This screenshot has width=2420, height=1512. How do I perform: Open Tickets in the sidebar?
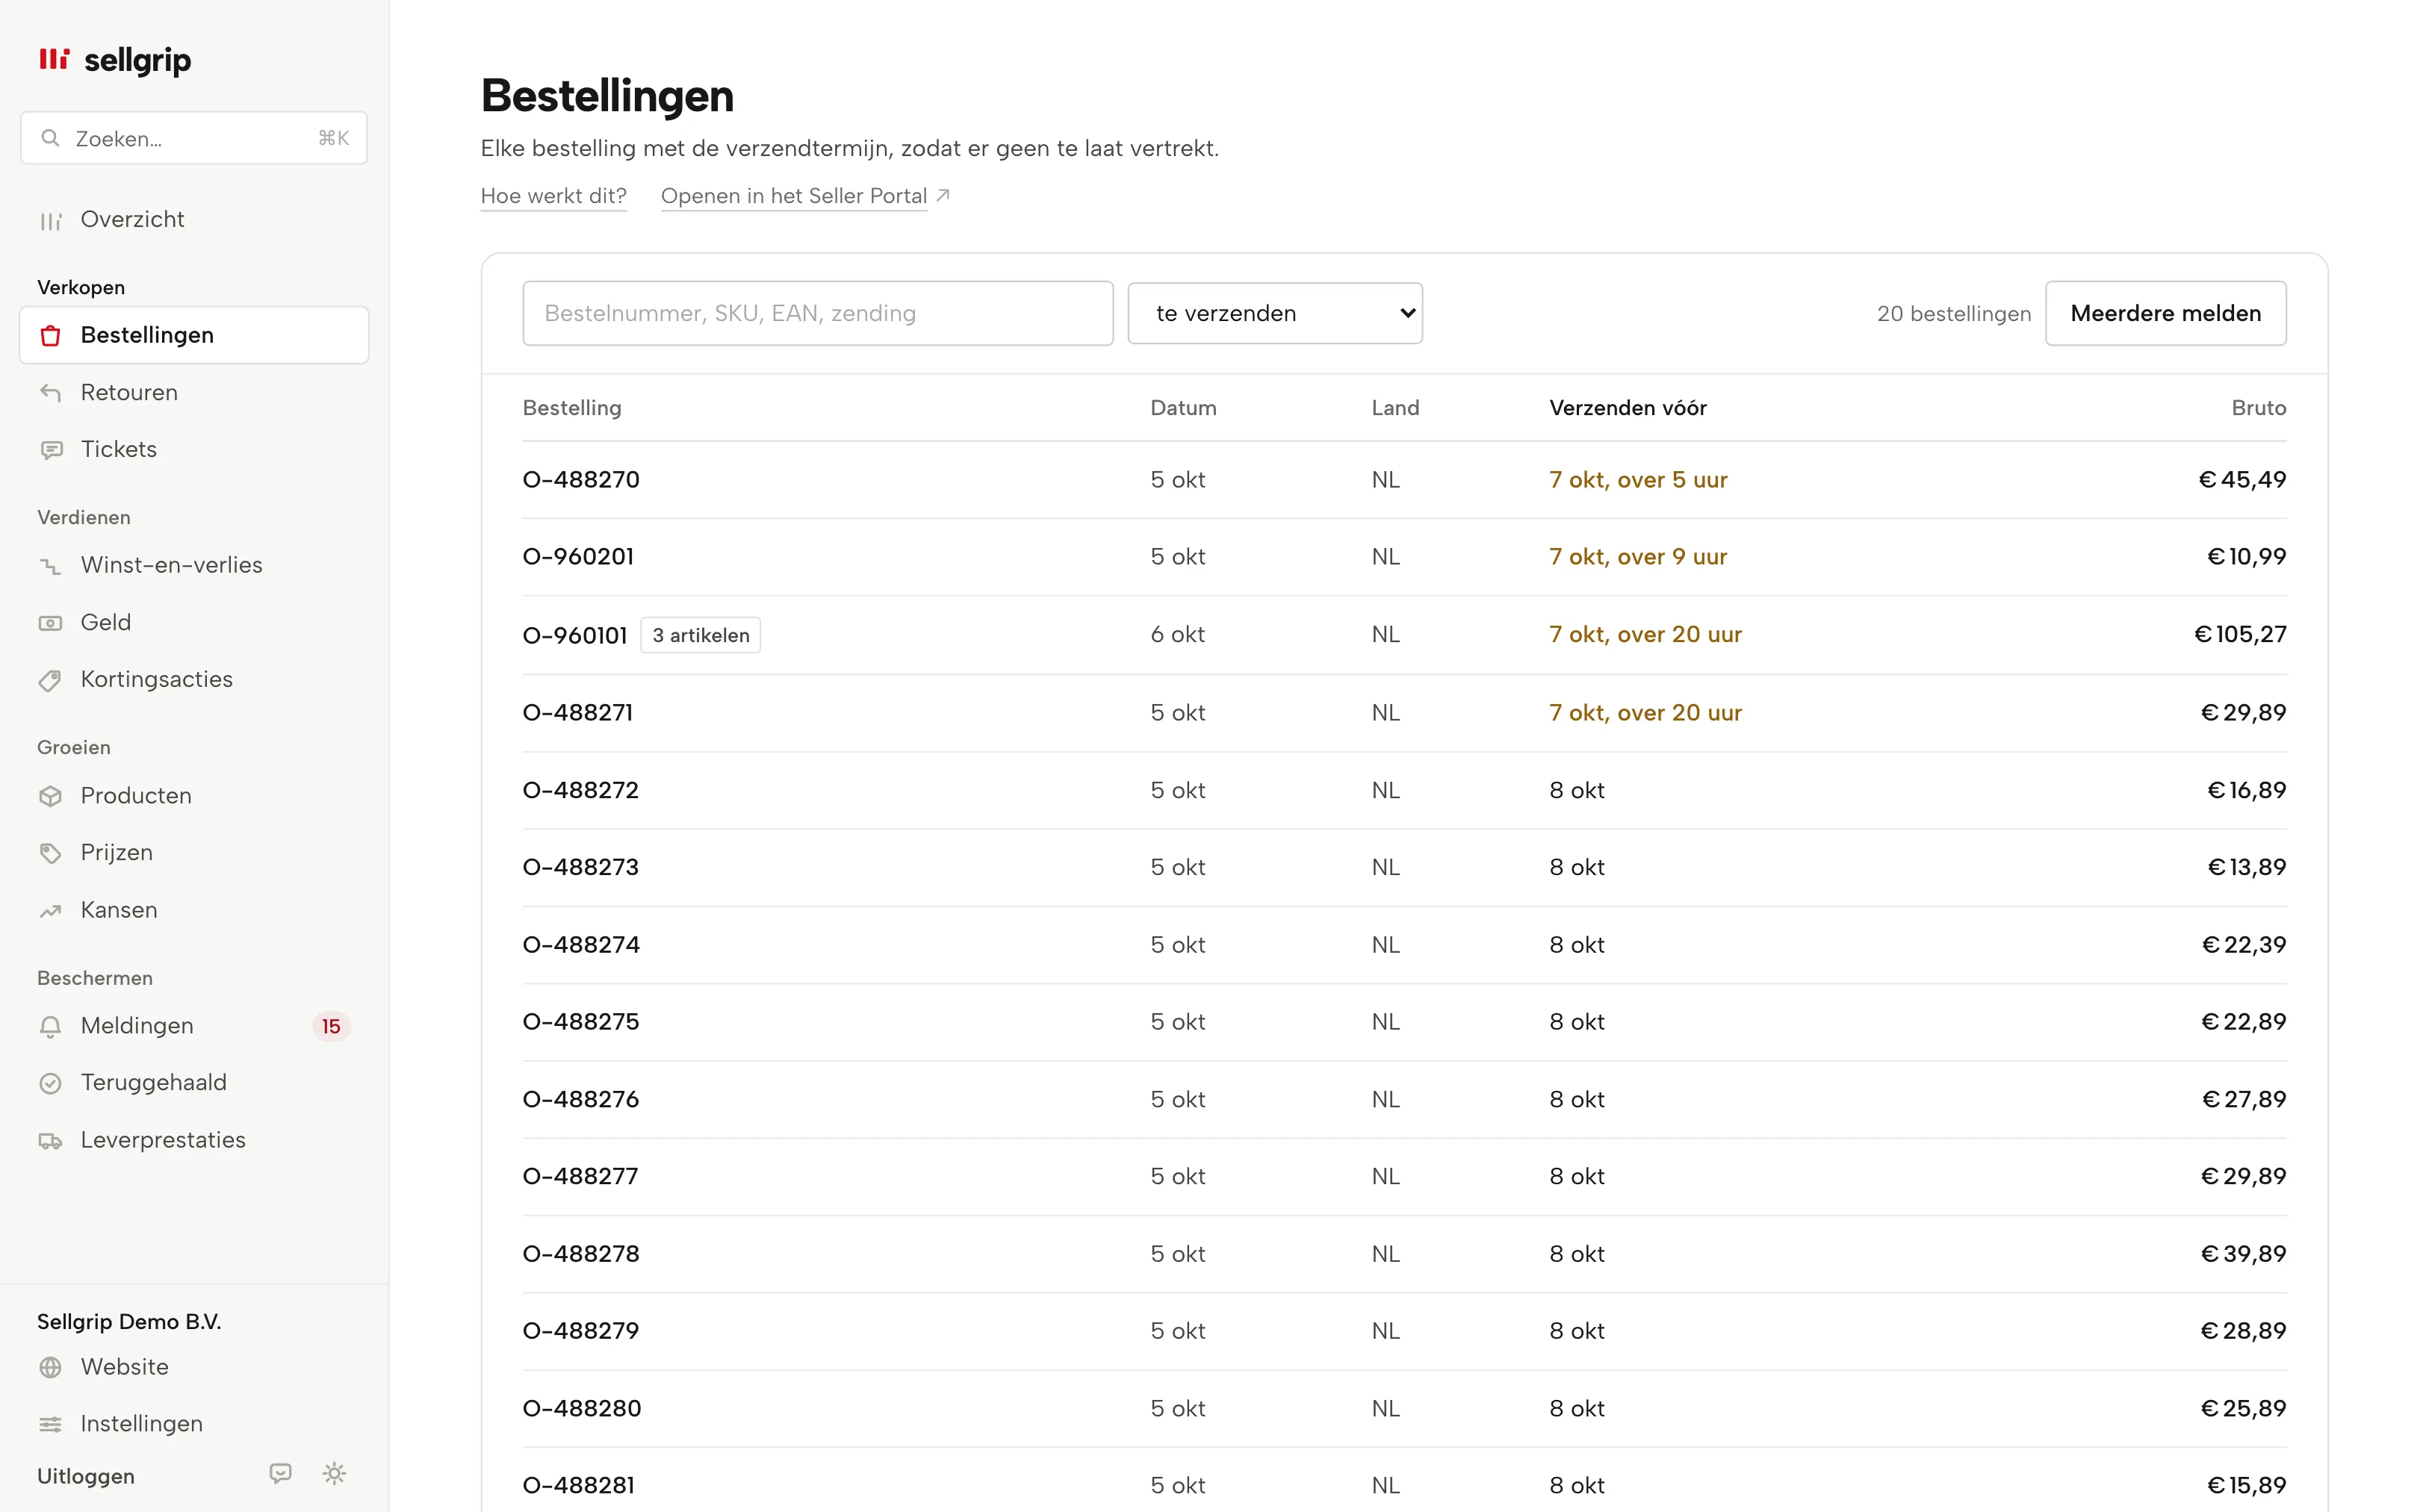pos(194,450)
